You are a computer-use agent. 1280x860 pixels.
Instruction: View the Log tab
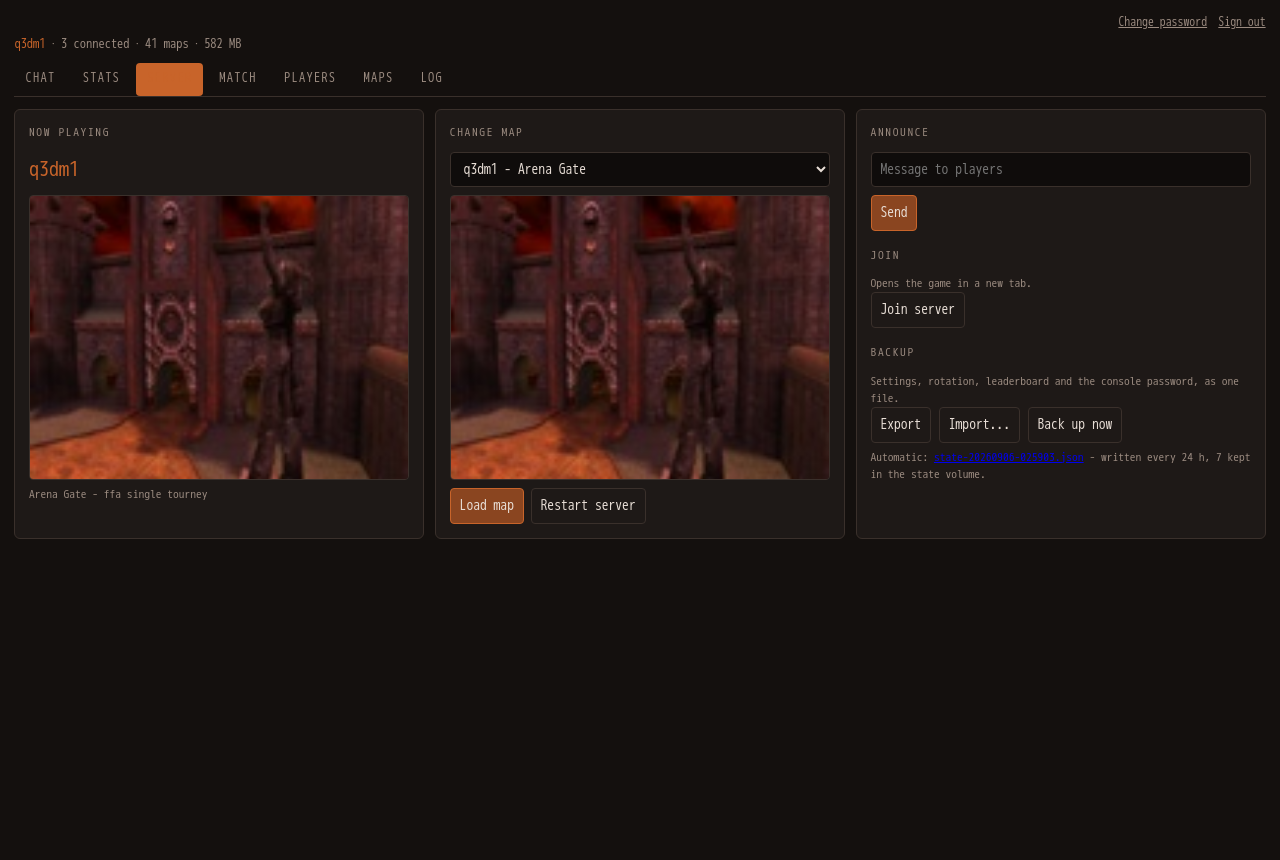point(432,78)
